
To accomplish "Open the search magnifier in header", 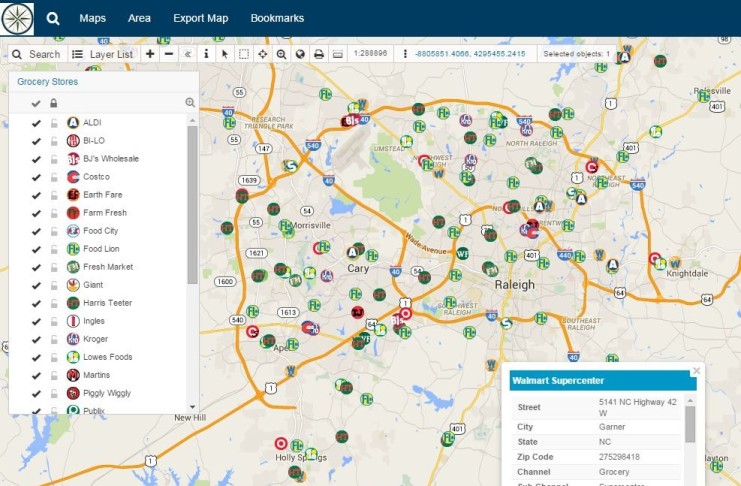I will 53,18.
